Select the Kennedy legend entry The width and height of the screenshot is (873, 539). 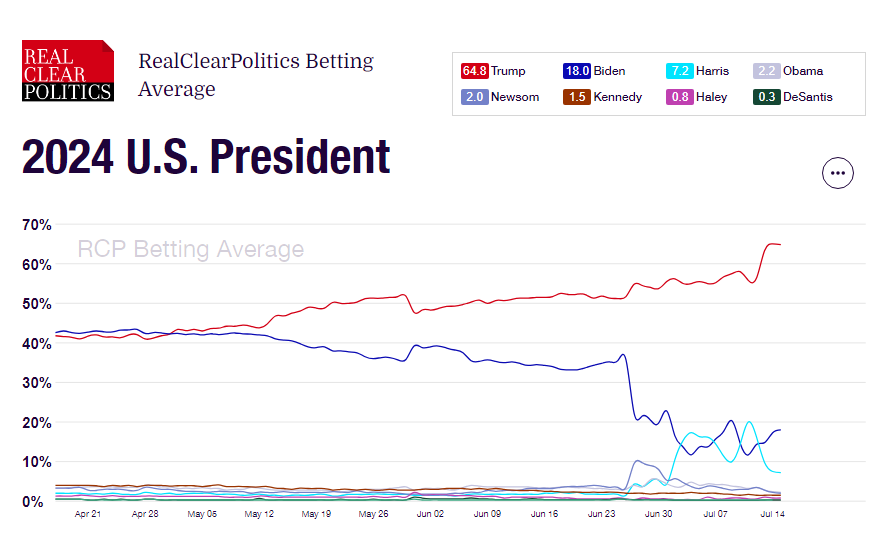point(602,97)
